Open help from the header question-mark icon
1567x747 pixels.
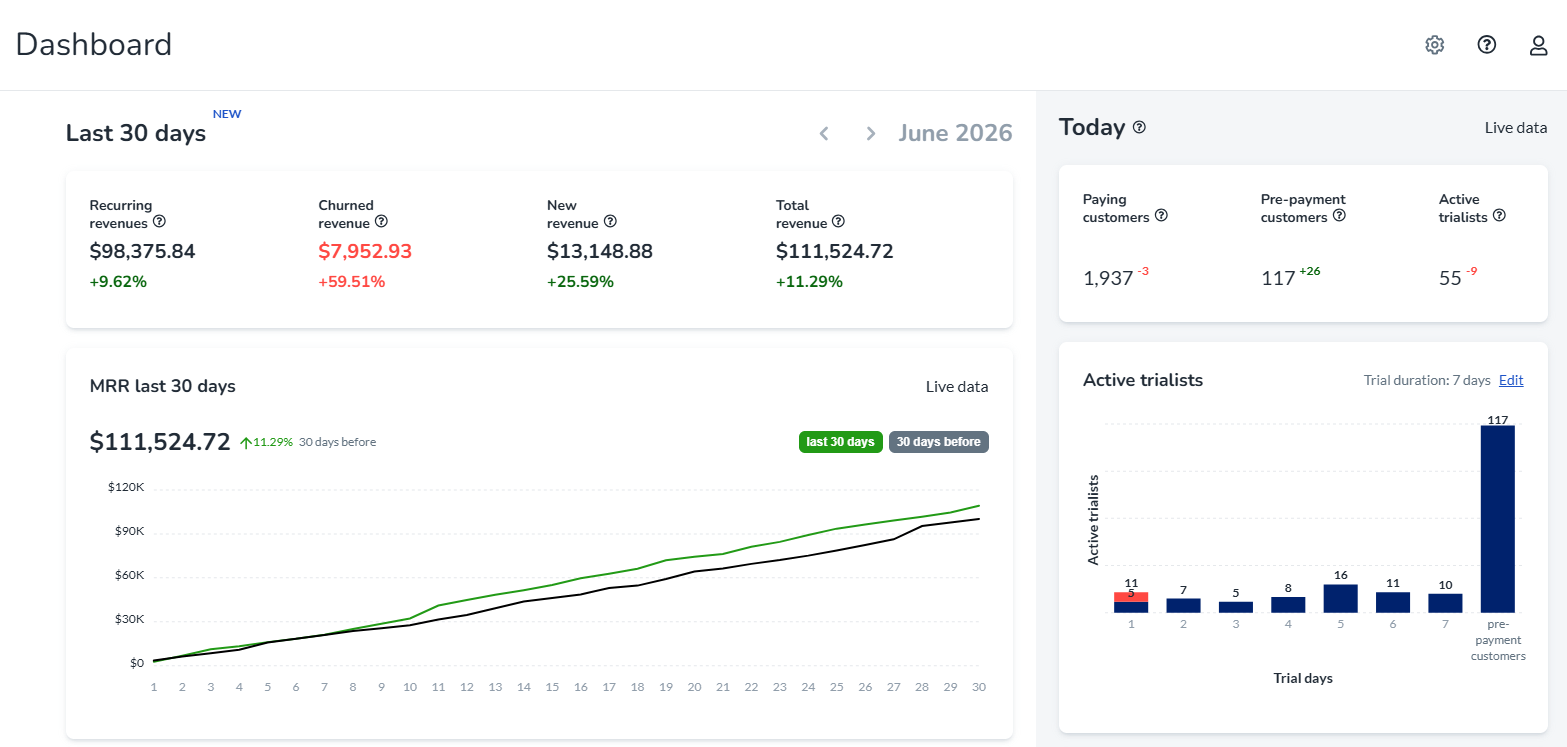1487,45
